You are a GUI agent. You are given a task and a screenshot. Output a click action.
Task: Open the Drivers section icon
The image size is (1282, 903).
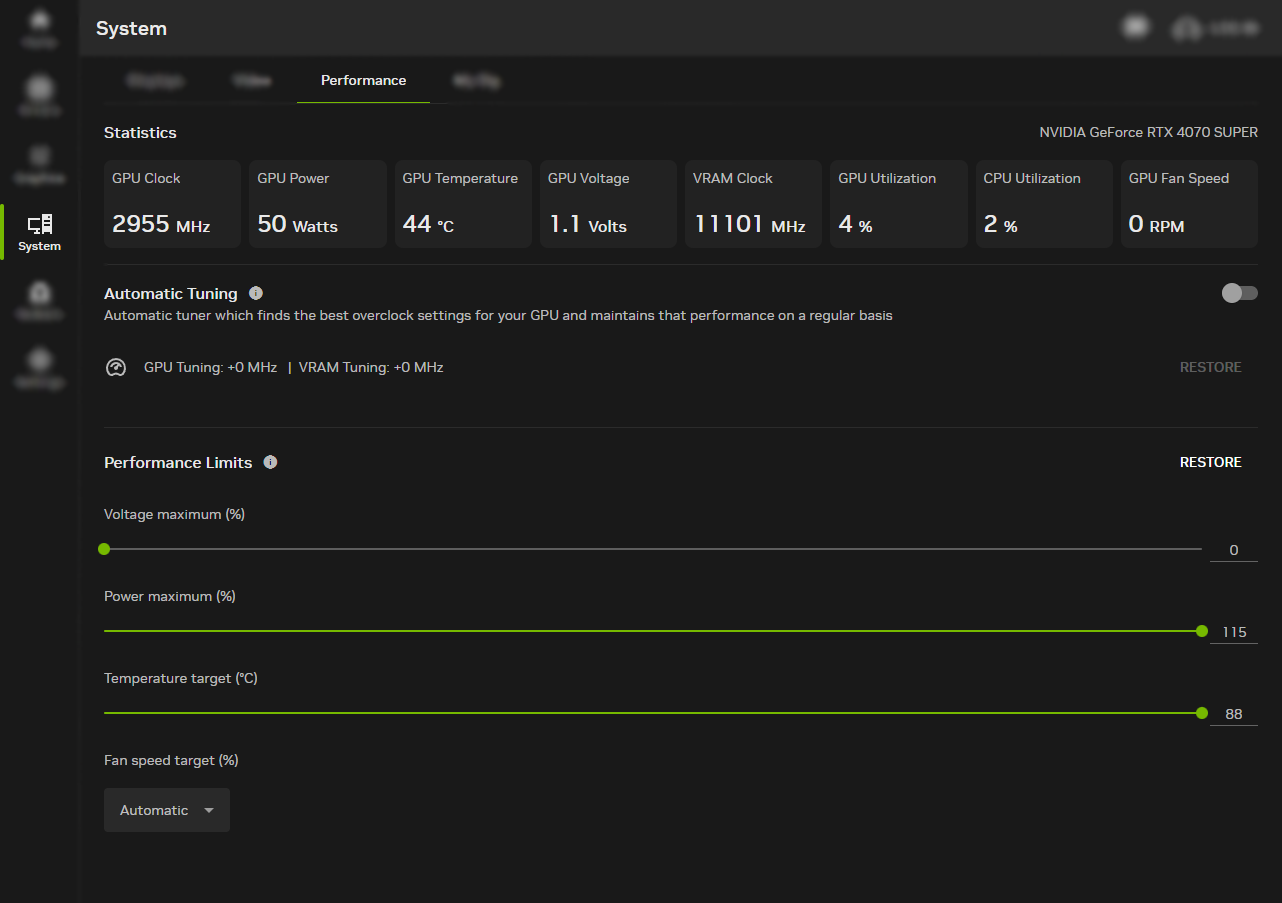click(x=38, y=95)
